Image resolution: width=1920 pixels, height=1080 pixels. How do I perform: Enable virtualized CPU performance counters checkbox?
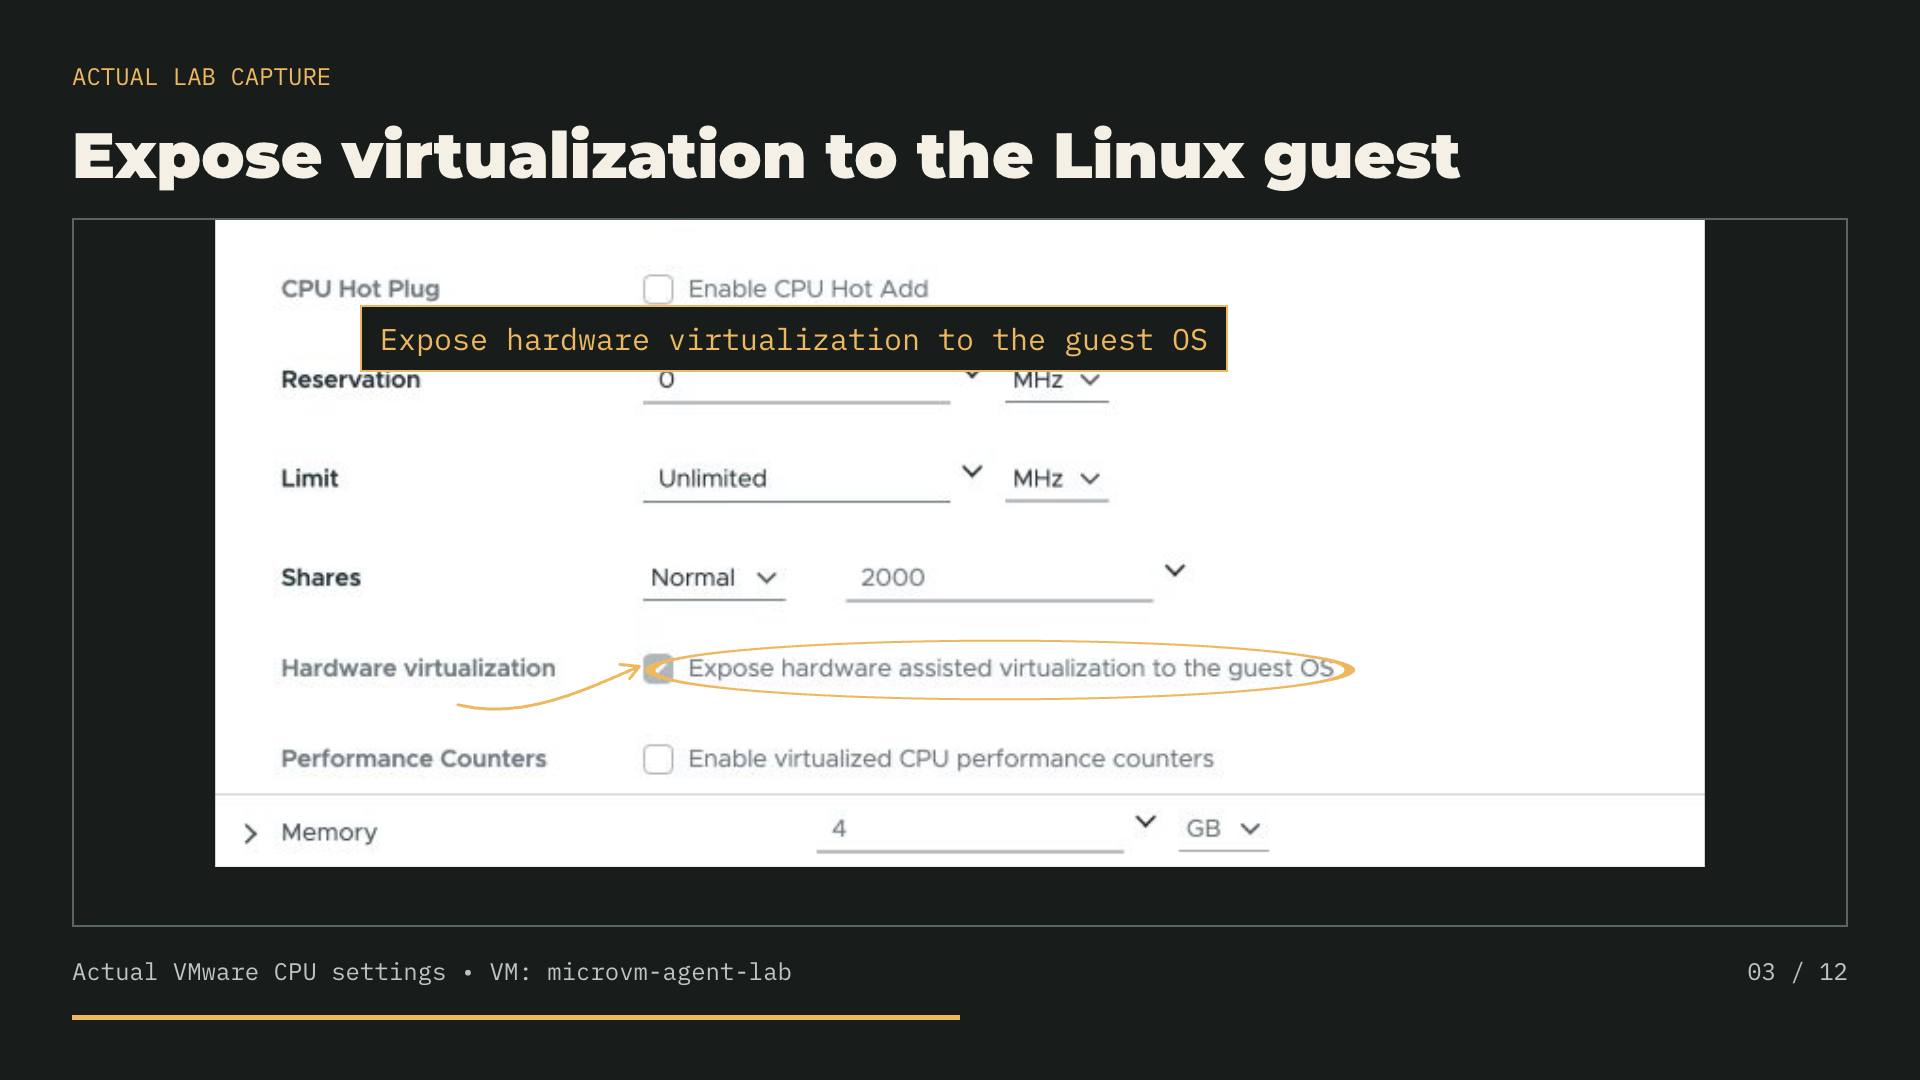coord(658,759)
